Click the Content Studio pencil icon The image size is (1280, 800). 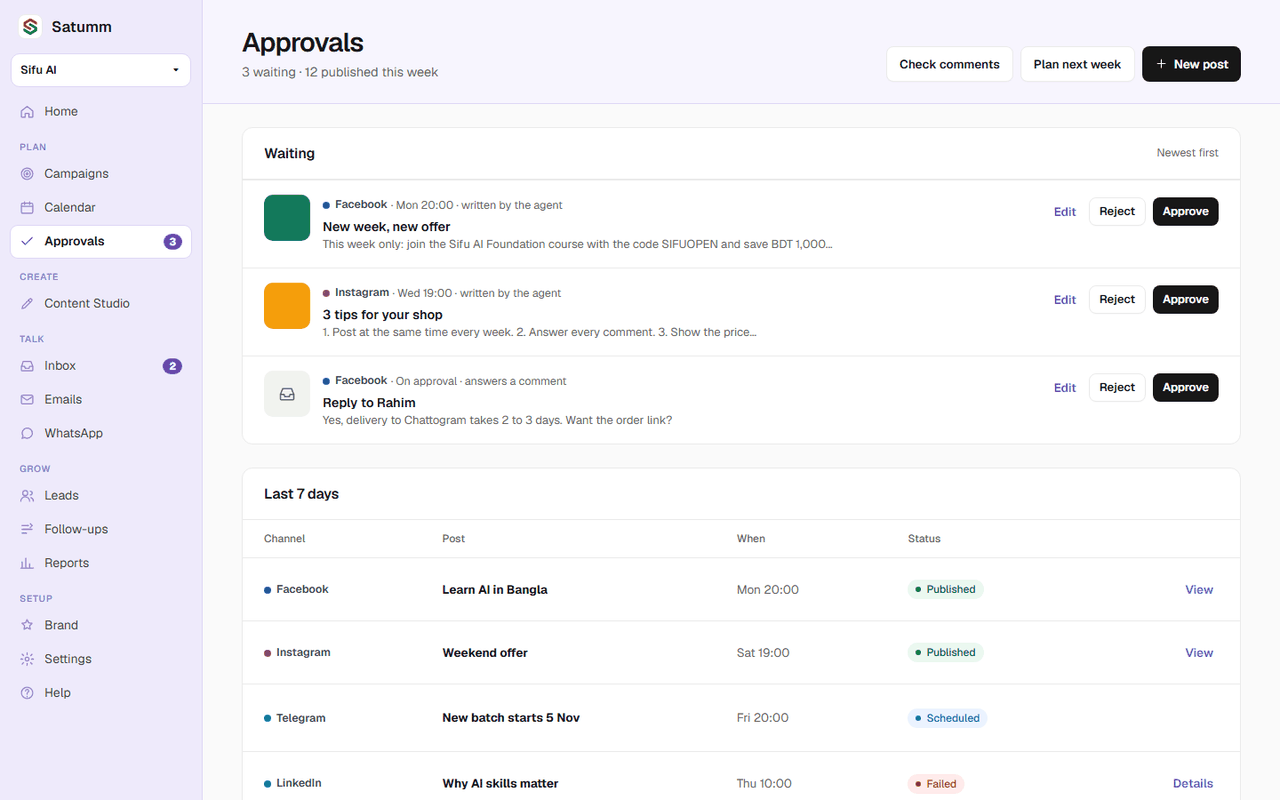(x=27, y=304)
